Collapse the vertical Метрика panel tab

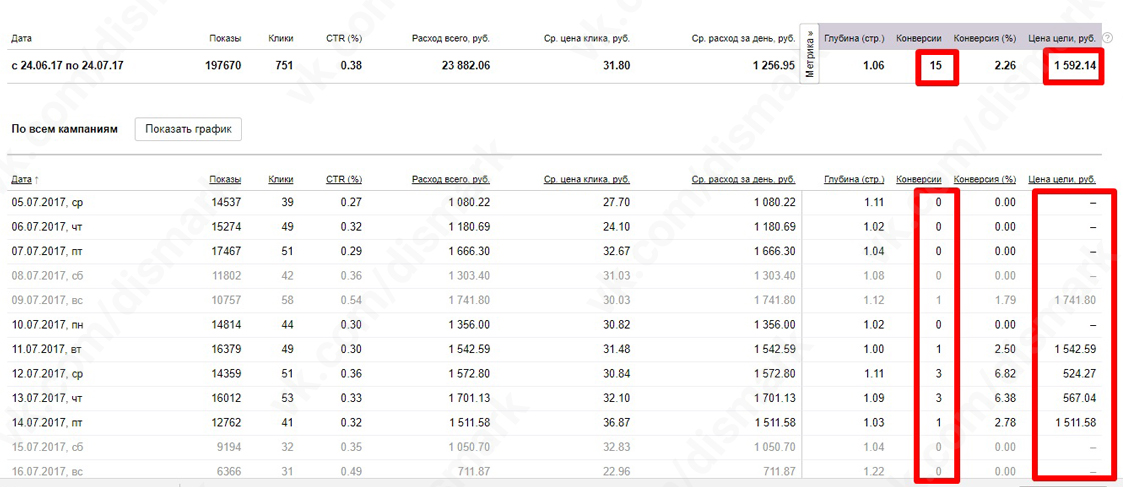pos(810,53)
